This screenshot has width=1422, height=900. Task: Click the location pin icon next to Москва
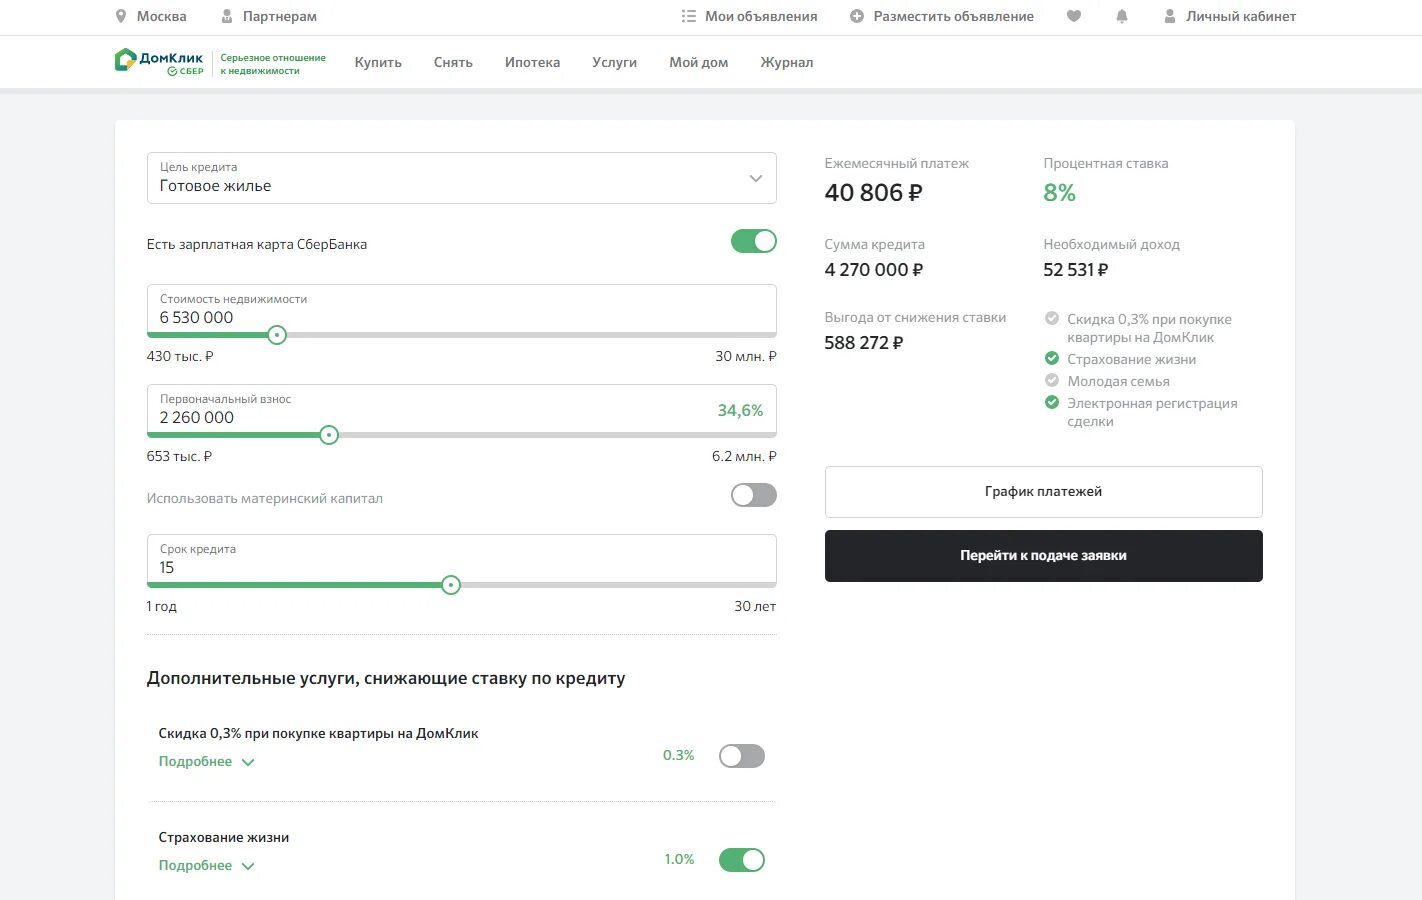pos(121,16)
